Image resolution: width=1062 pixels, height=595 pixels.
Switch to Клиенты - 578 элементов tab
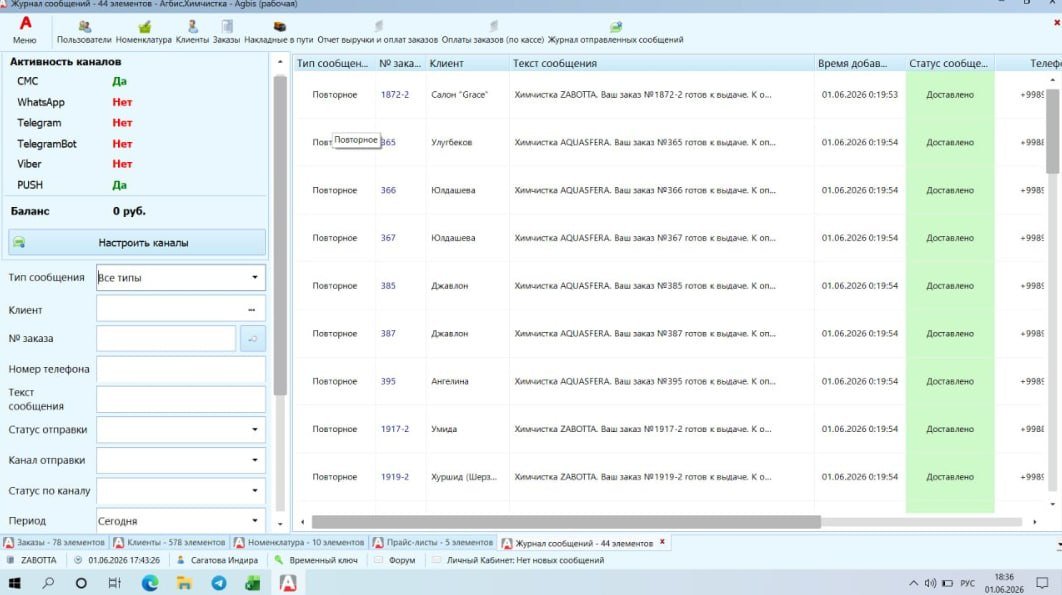click(x=169, y=543)
